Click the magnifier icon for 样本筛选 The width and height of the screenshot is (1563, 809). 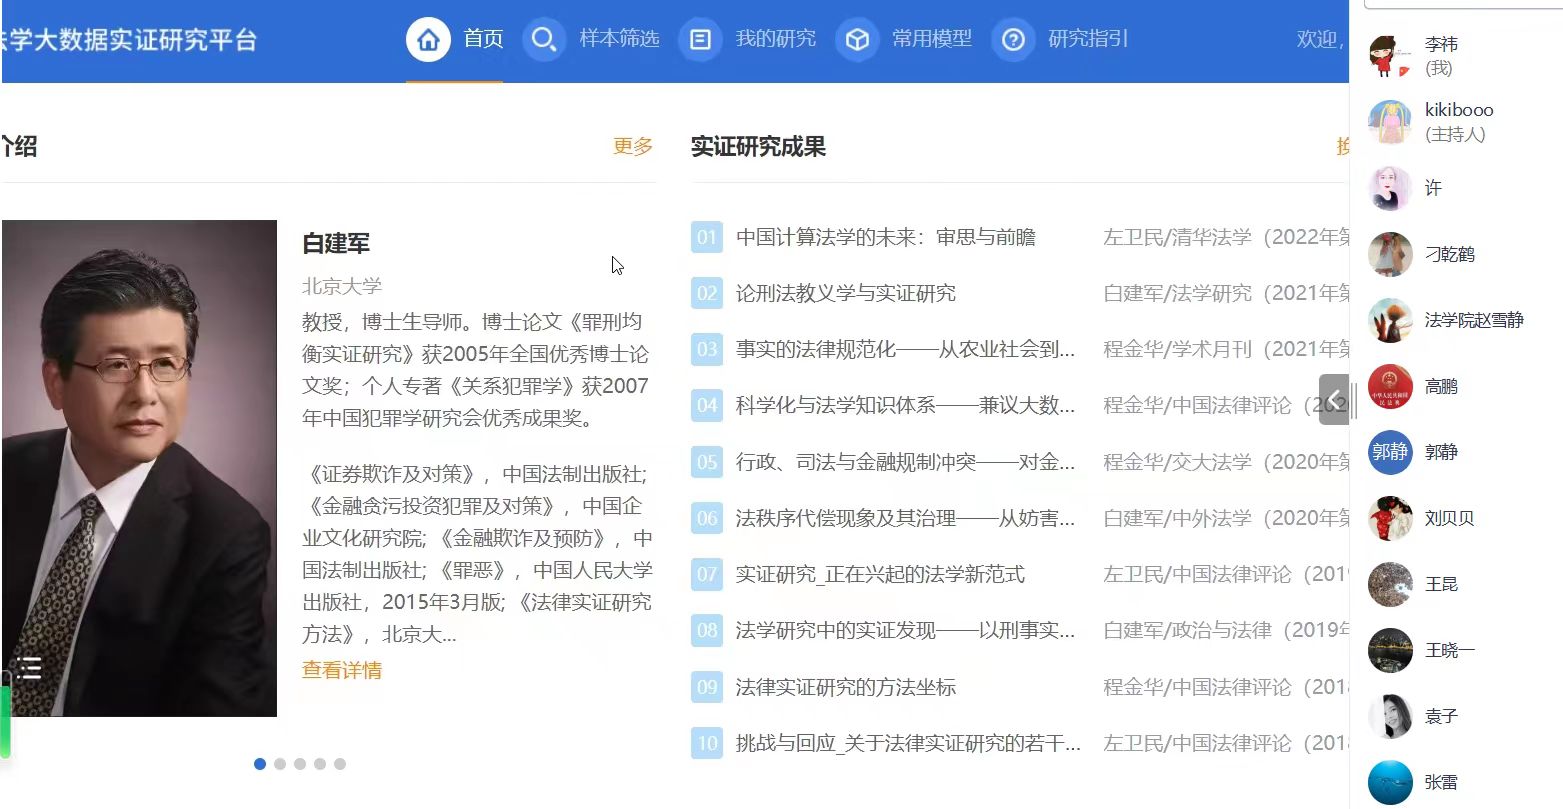tap(543, 40)
